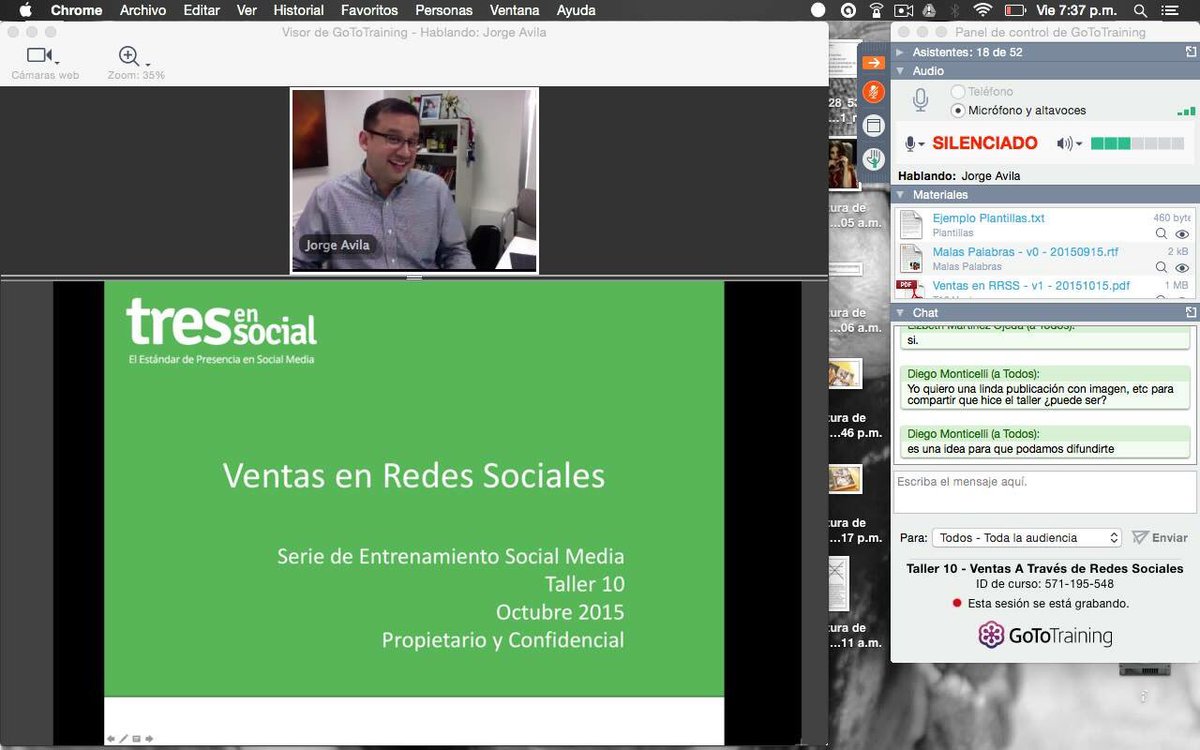Preview Ejemplo Plantillas.txt with its magnifier
Viewport: 1200px width, 750px height.
click(1161, 234)
